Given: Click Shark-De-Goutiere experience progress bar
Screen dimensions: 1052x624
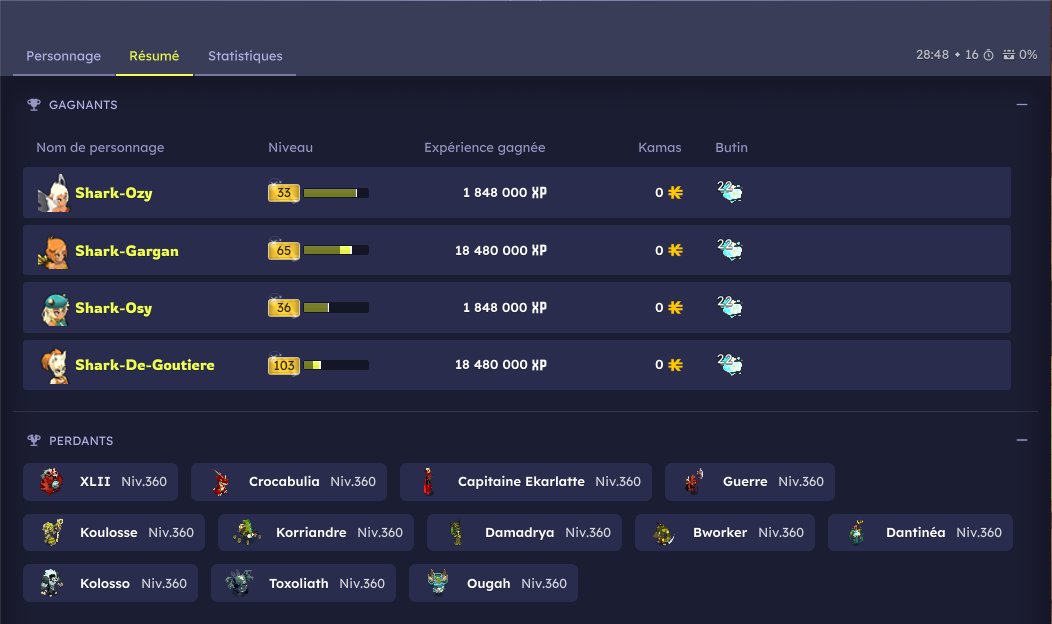Looking at the screenshot, I should pos(336,365).
